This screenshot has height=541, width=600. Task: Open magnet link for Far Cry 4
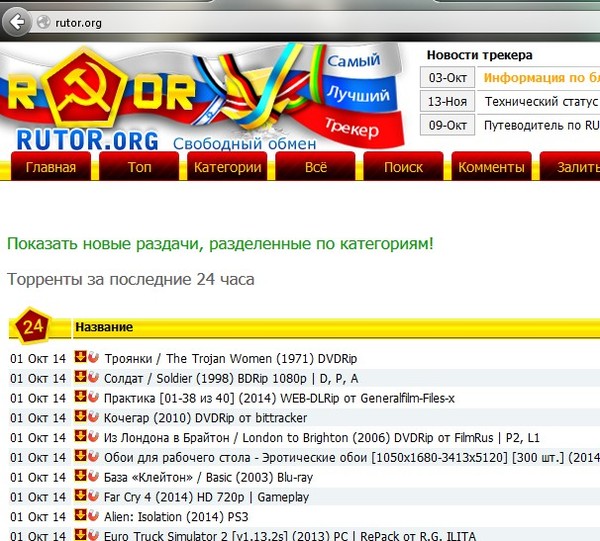point(93,496)
